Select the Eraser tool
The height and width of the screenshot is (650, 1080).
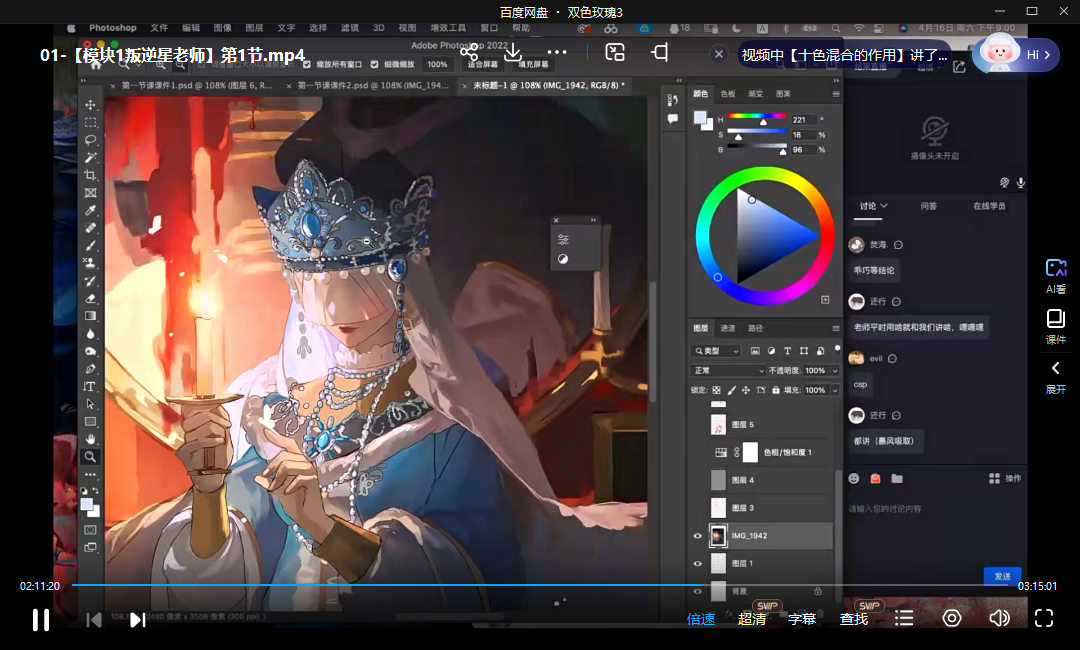90,298
